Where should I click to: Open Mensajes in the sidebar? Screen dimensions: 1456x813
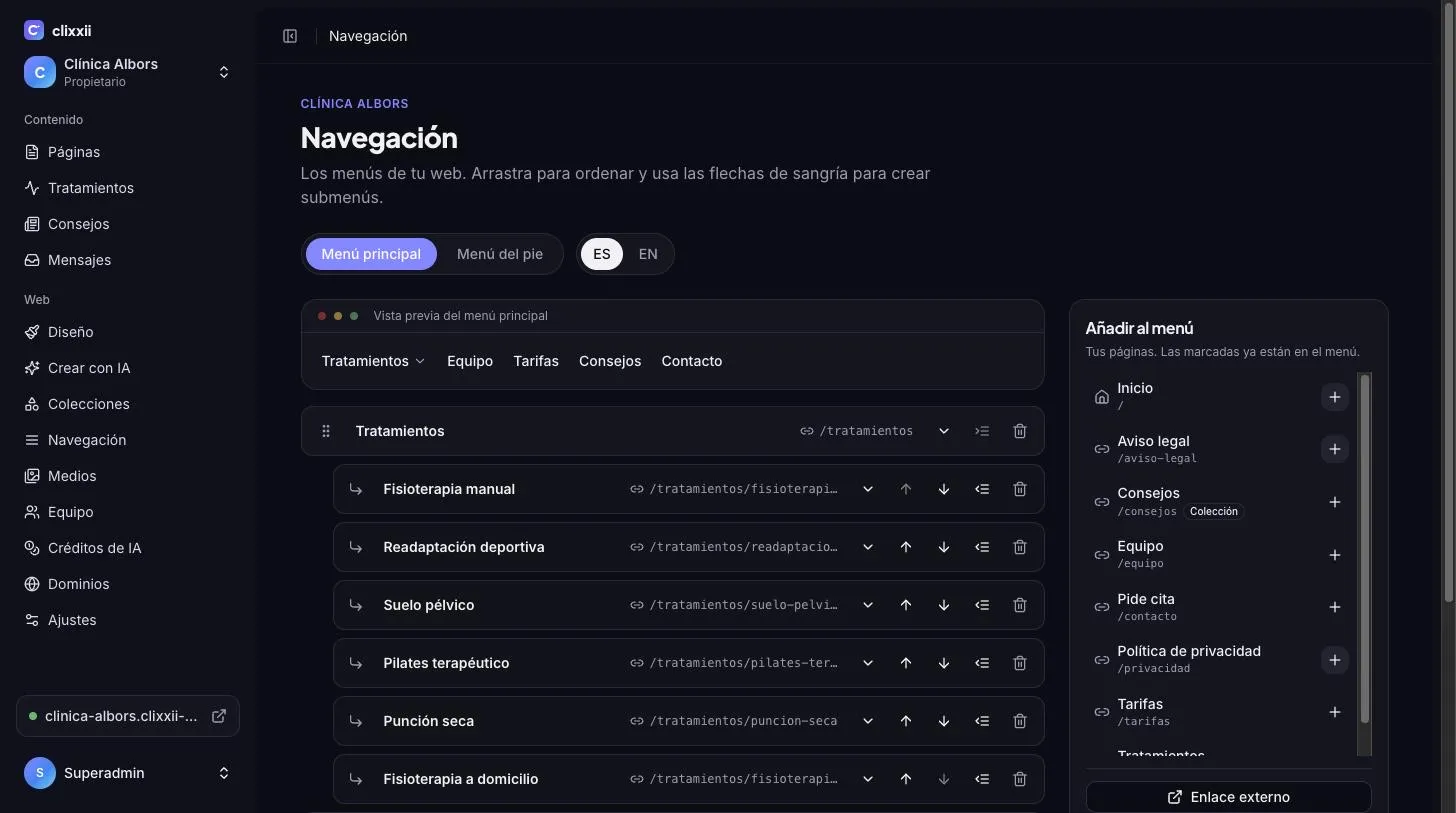[x=128, y=260]
